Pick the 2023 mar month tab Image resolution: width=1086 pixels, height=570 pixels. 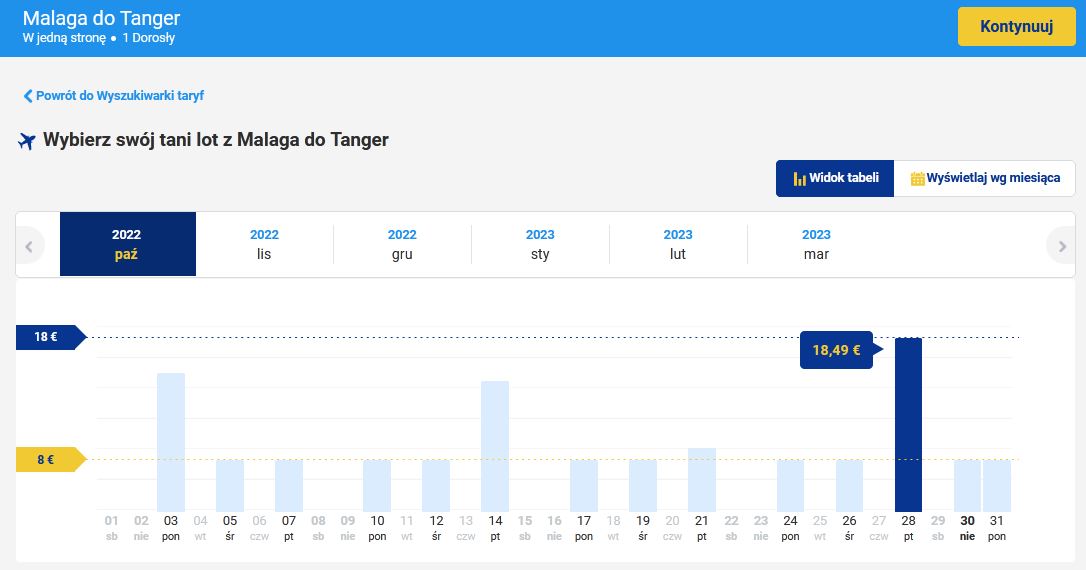[x=816, y=245]
